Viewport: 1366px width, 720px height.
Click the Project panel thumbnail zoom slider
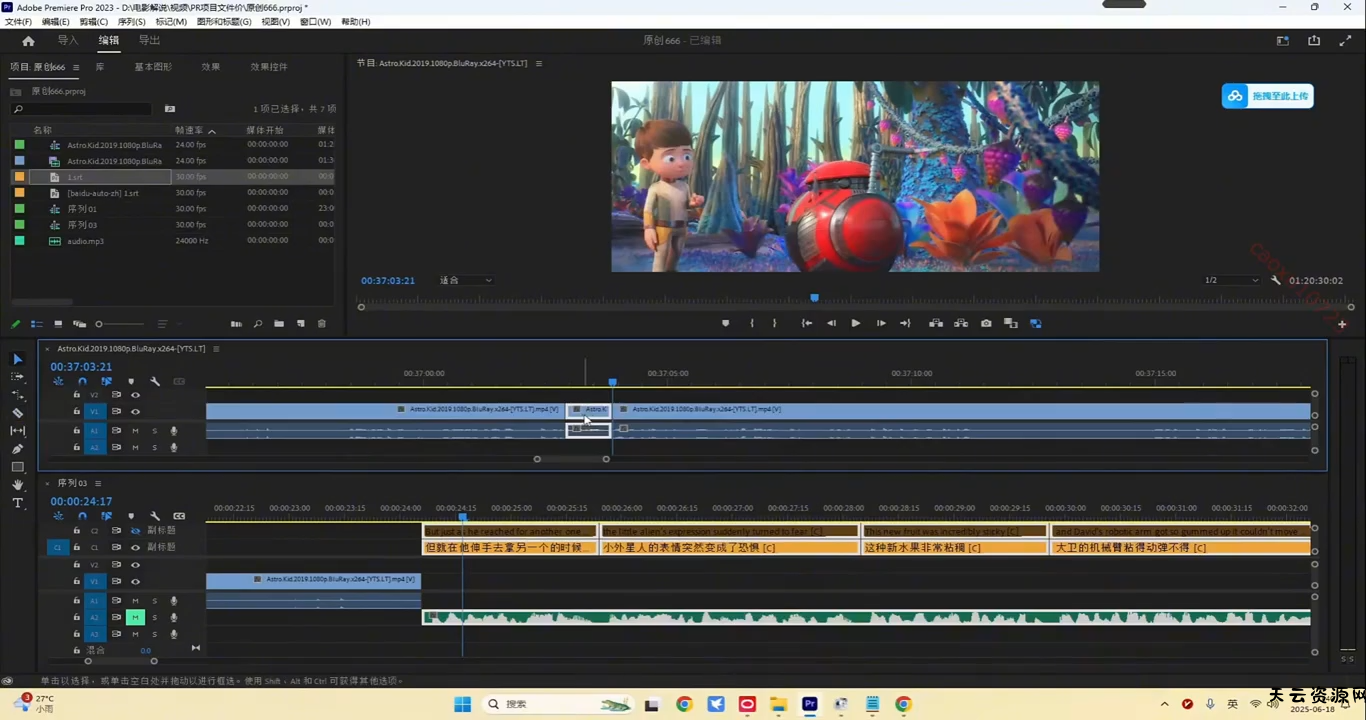click(x=99, y=324)
